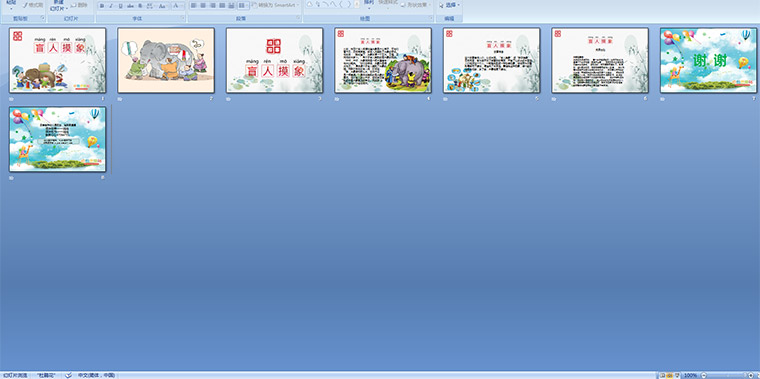The image size is (760, 379).
Task: Open the Paragraph group dialog launcher
Action: coord(299,18)
